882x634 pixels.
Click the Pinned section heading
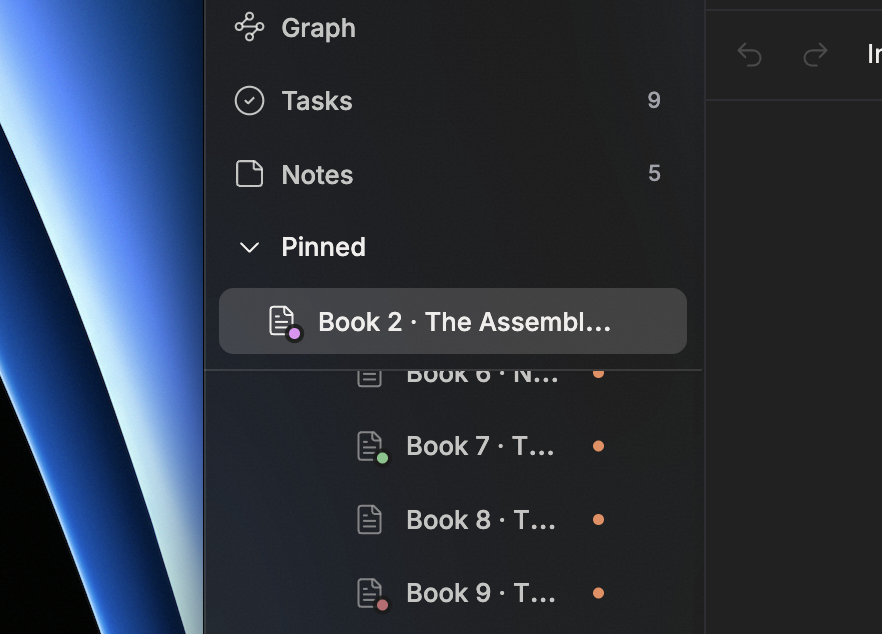click(323, 247)
